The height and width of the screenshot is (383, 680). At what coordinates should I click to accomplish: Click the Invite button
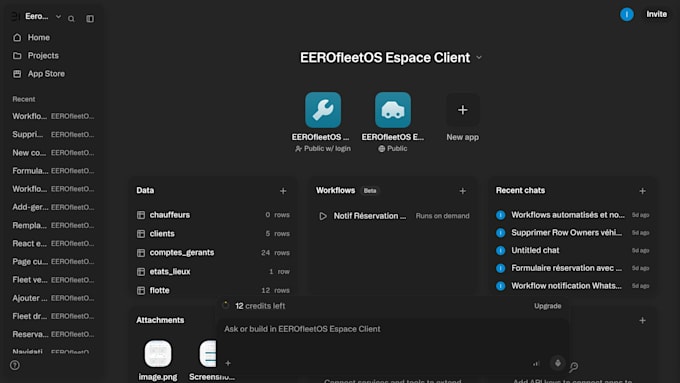point(656,14)
